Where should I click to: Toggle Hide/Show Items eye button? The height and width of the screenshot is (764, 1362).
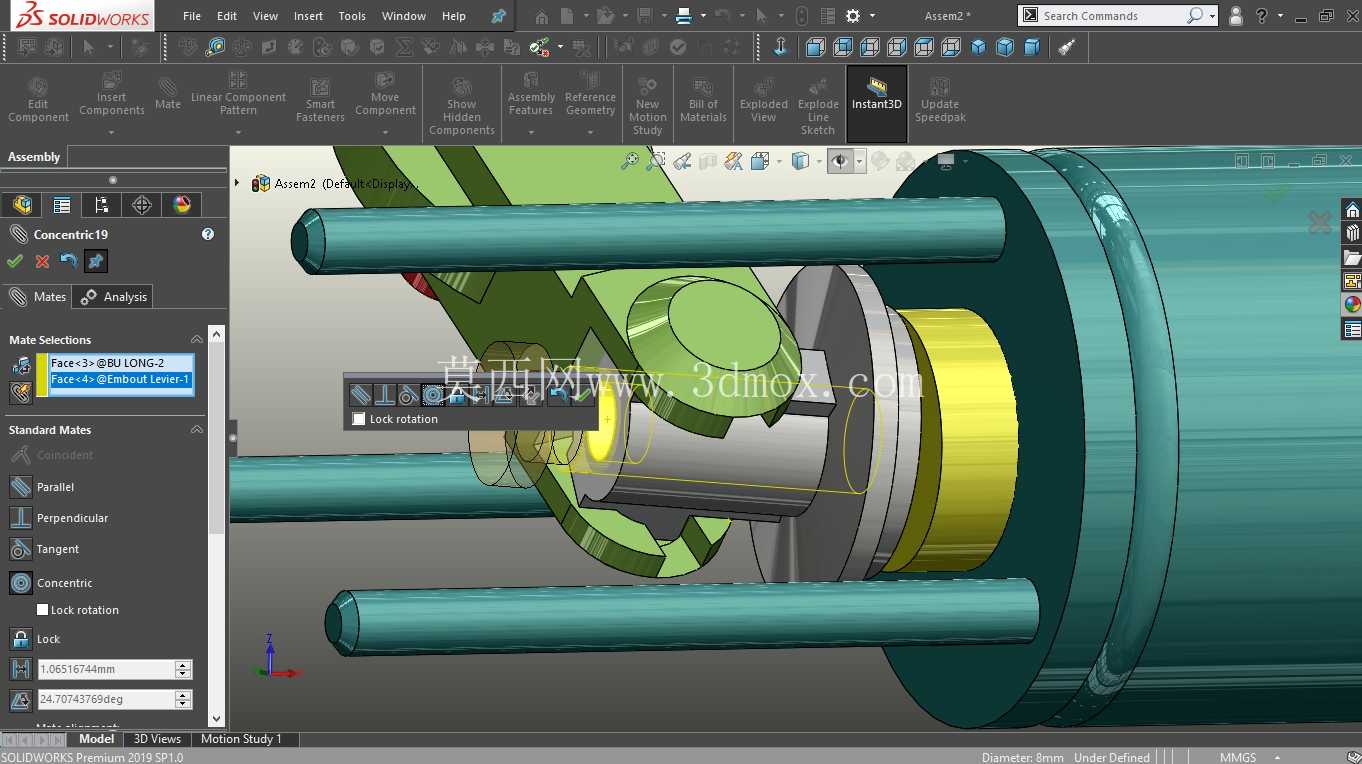click(839, 161)
